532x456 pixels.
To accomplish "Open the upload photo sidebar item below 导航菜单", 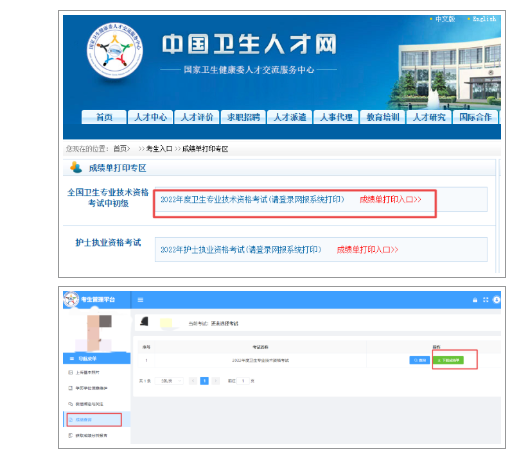I will coord(97,373).
